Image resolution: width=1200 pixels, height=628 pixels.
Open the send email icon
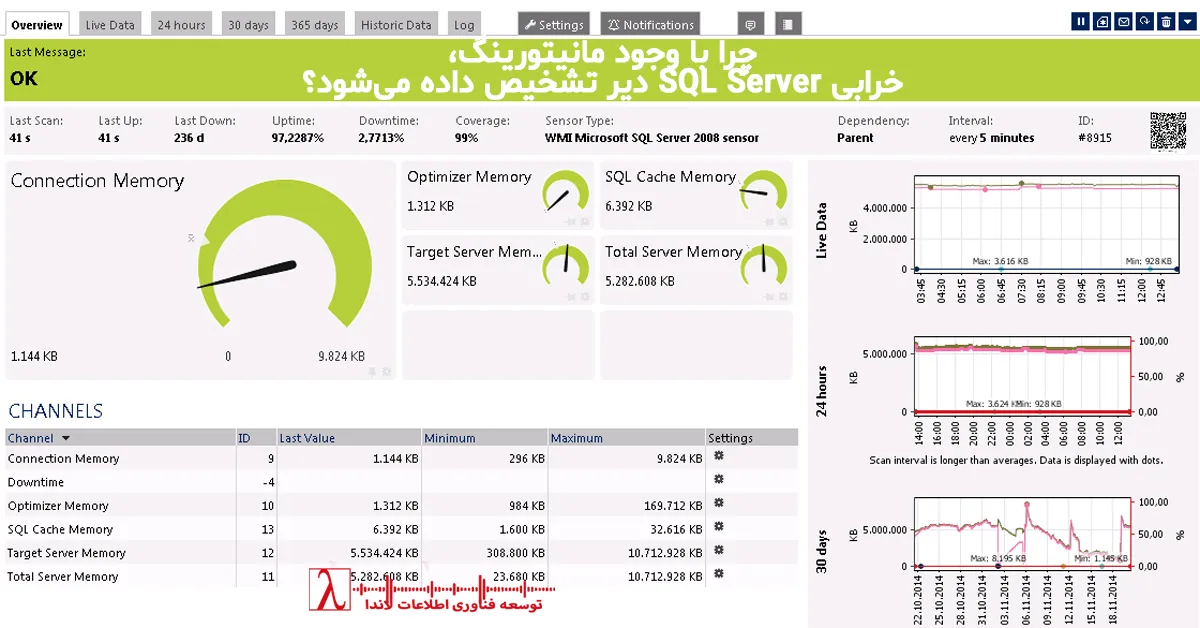click(x=1124, y=21)
